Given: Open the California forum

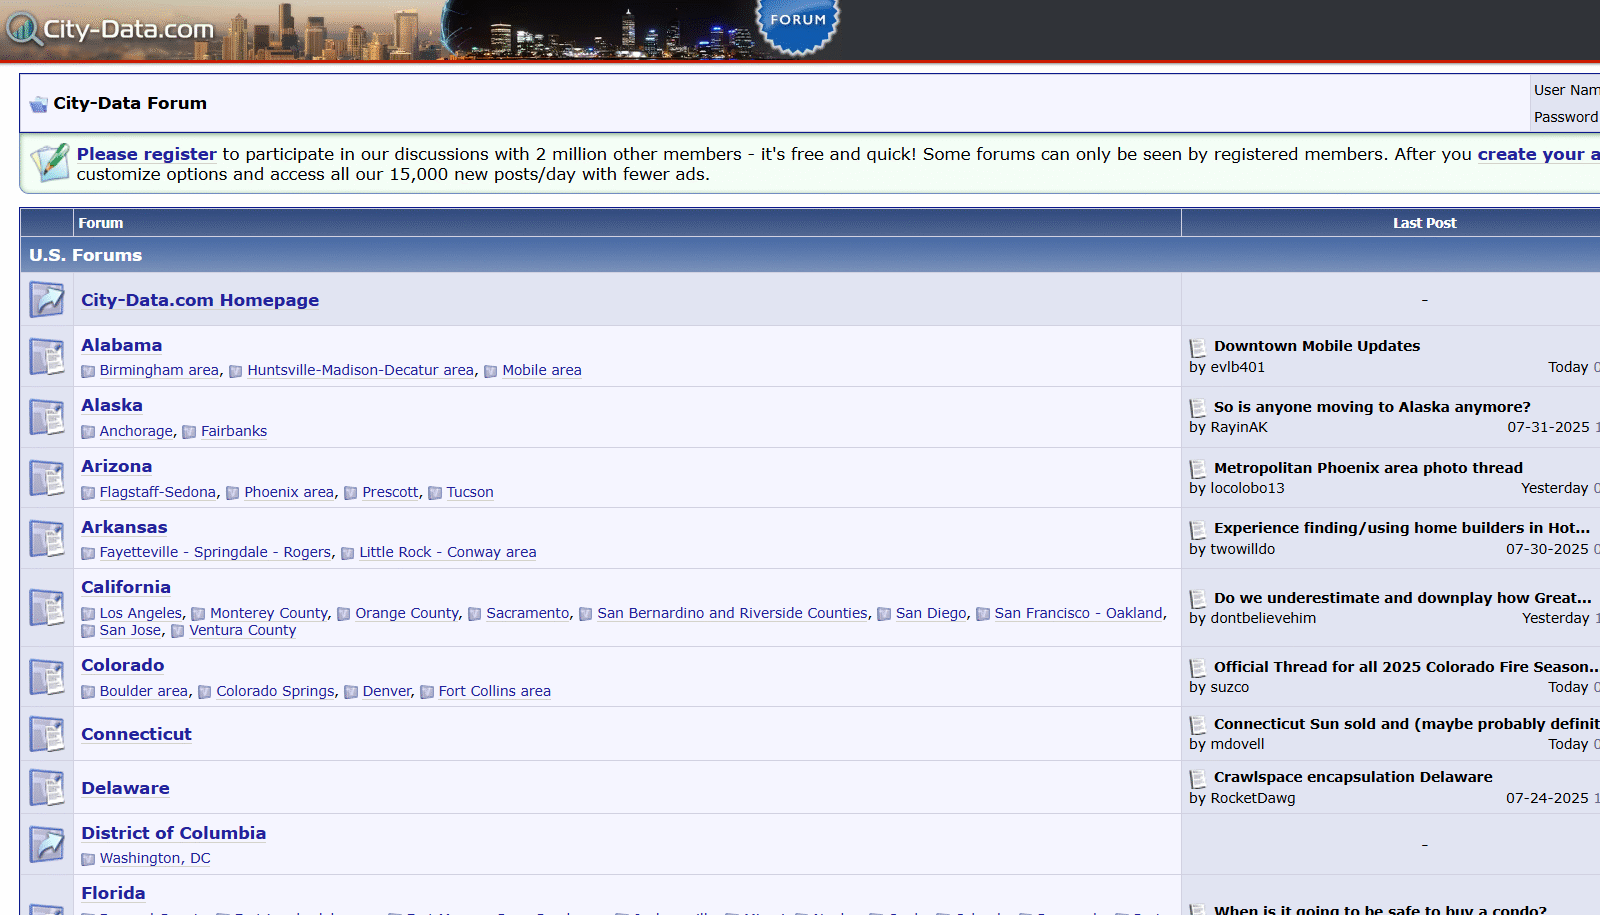Looking at the screenshot, I should point(126,587).
